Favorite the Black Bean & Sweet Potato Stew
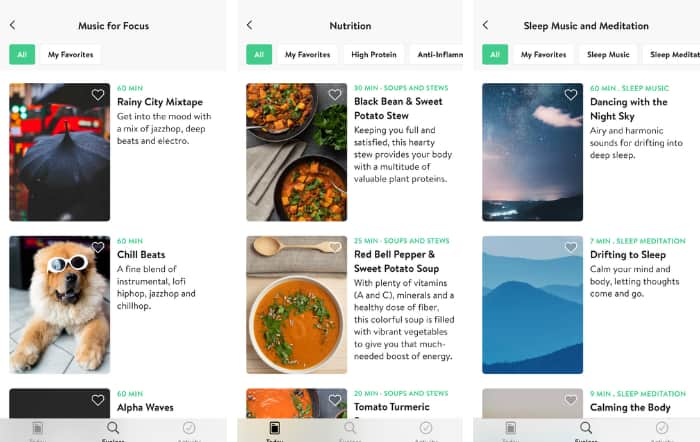This screenshot has height=442, width=700. (x=335, y=95)
